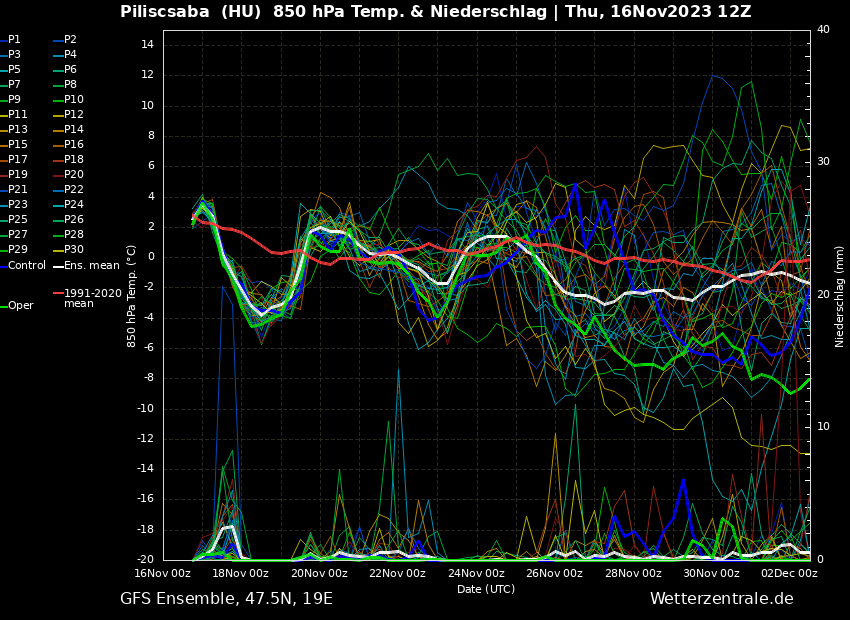Select the Control run legend entry
Image resolution: width=850 pixels, height=620 pixels.
(27, 266)
